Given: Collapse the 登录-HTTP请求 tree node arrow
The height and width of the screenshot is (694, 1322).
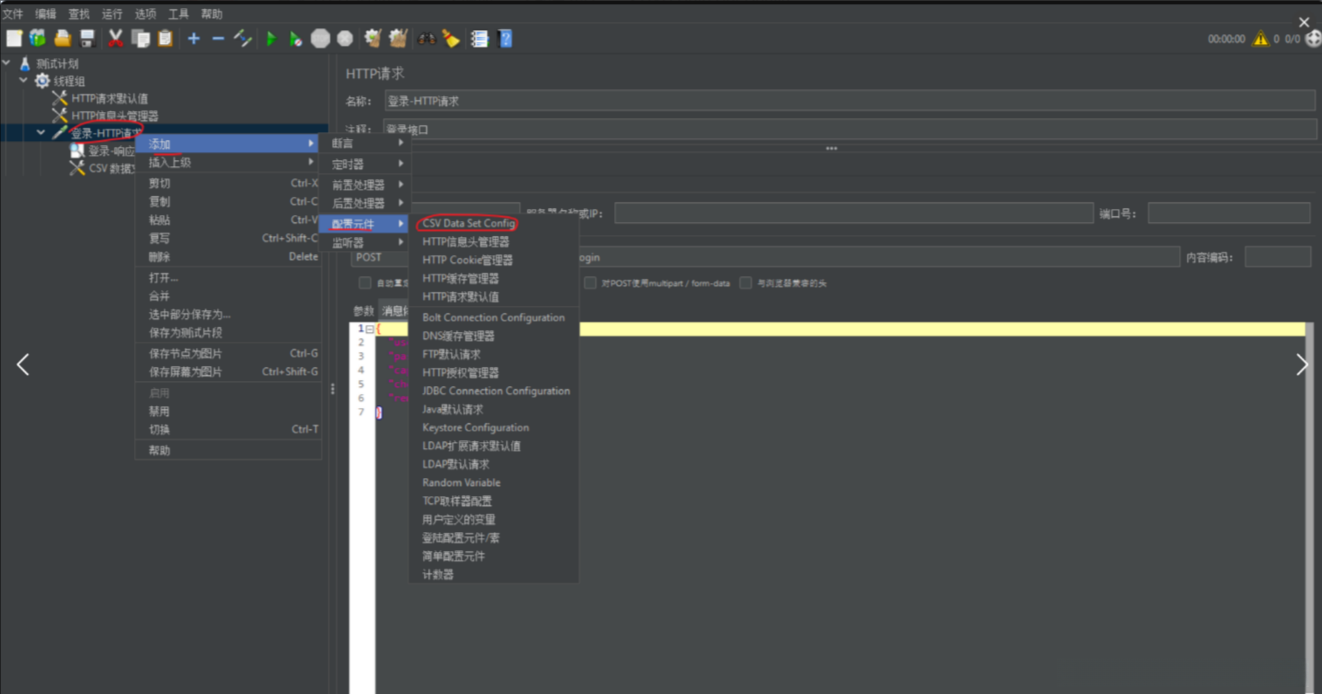Looking at the screenshot, I should [x=41, y=132].
